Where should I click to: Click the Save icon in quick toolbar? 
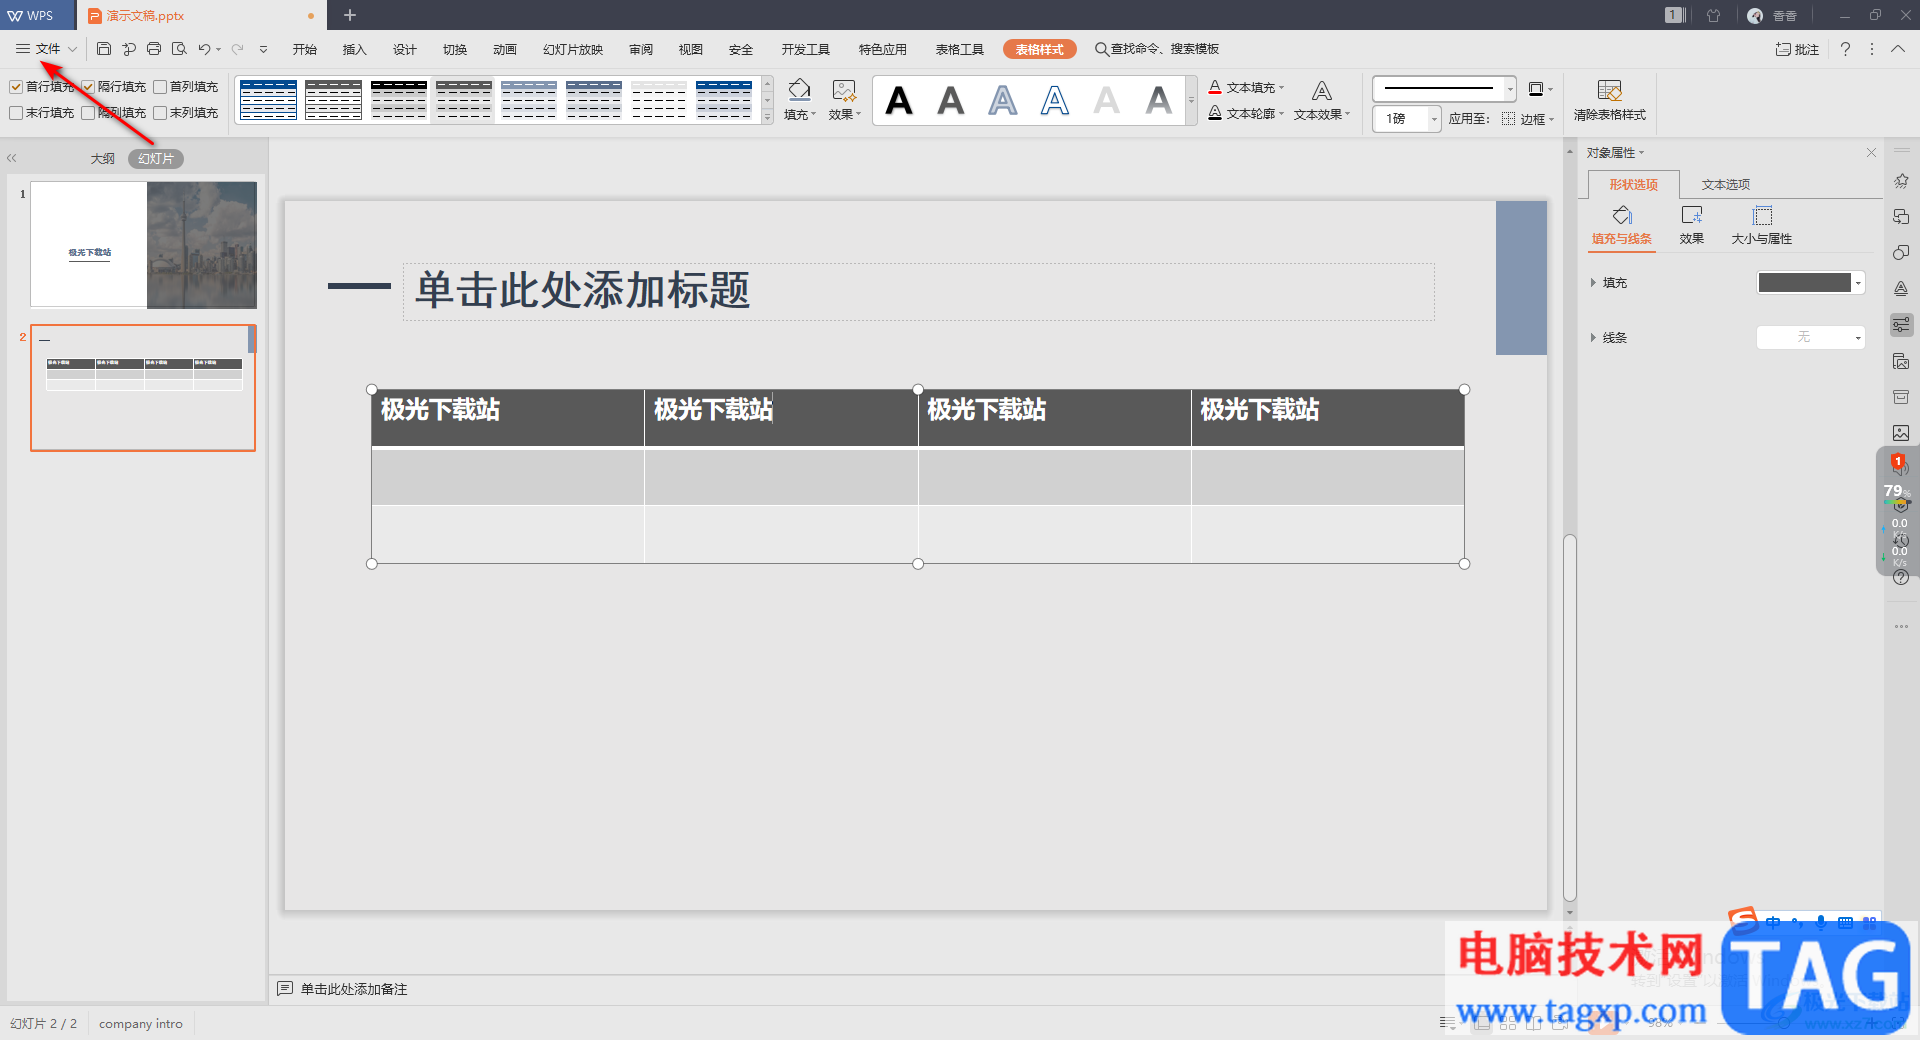104,49
